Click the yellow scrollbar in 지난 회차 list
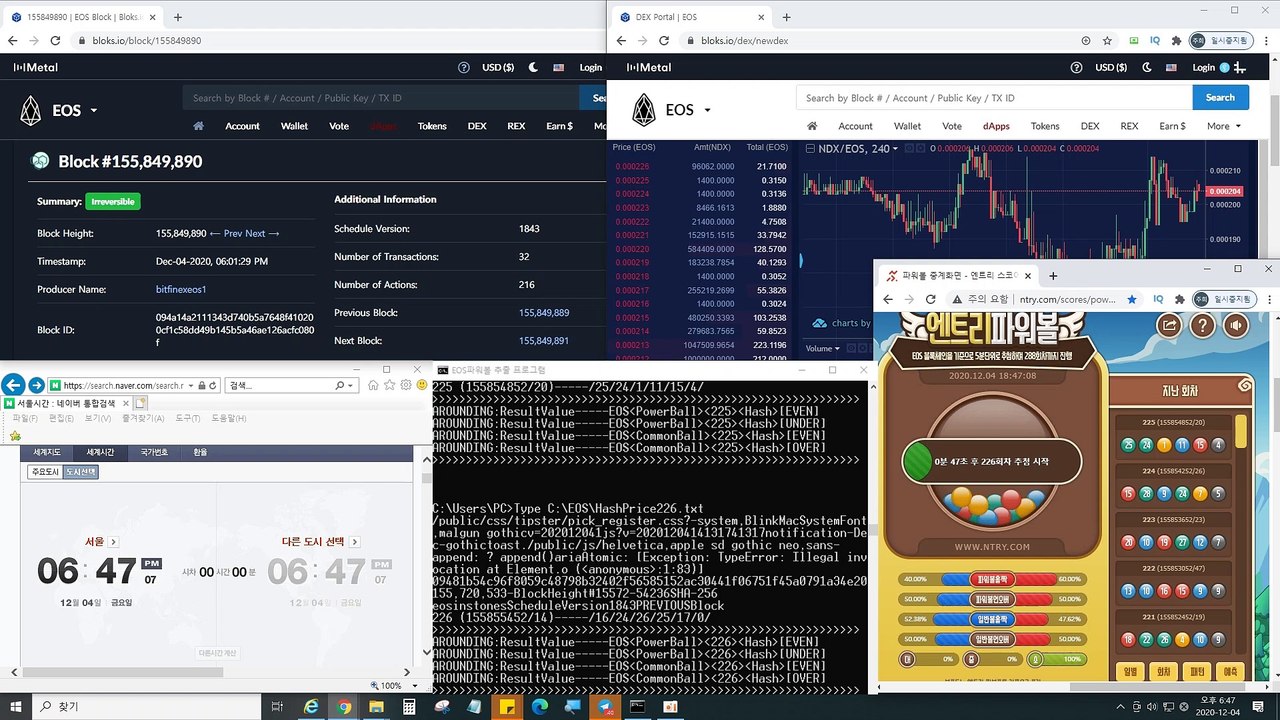Screen dimensions: 1280x720 (x=1241, y=432)
